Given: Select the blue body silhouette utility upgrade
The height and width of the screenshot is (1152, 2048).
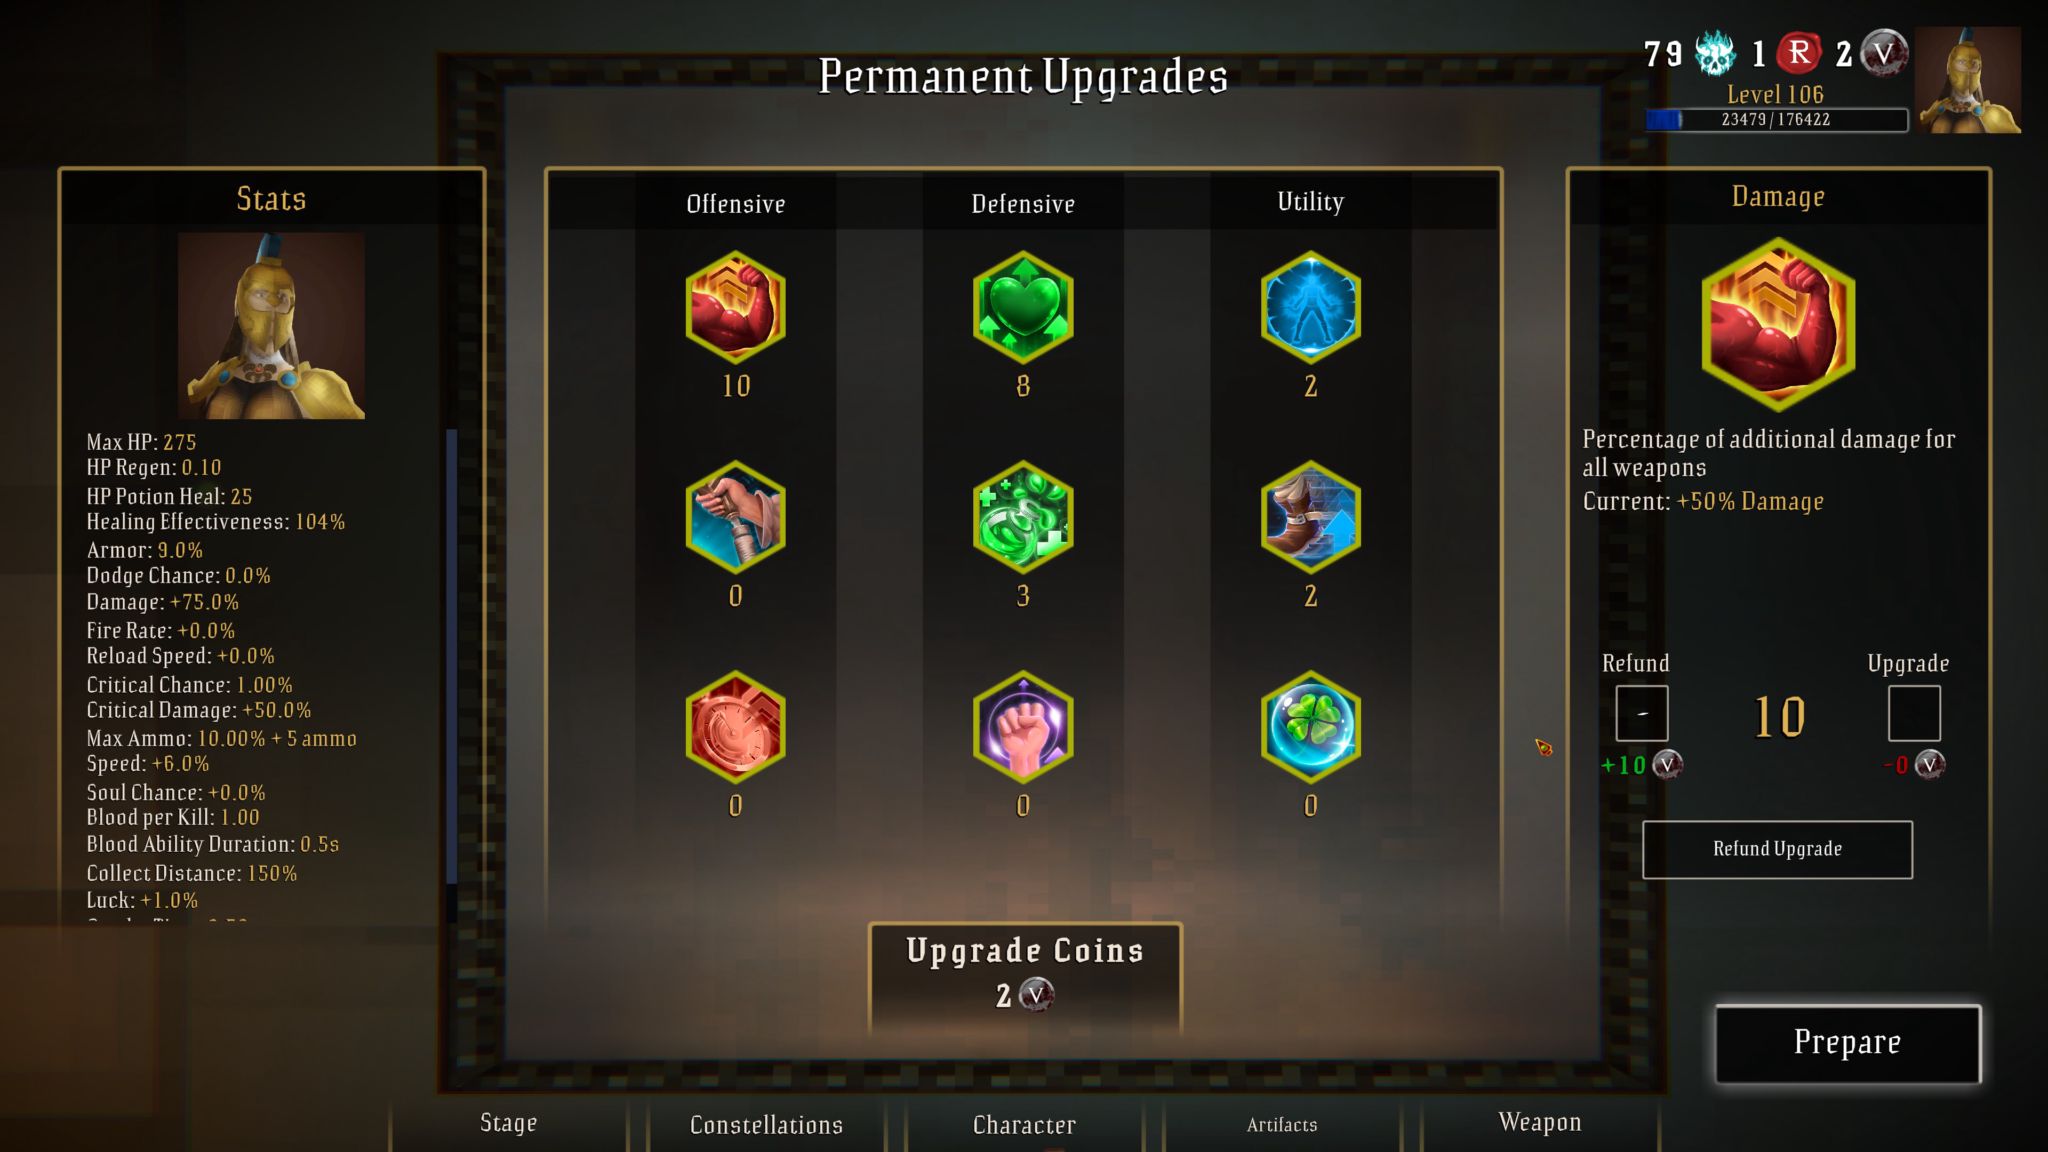Looking at the screenshot, I should 1310,307.
